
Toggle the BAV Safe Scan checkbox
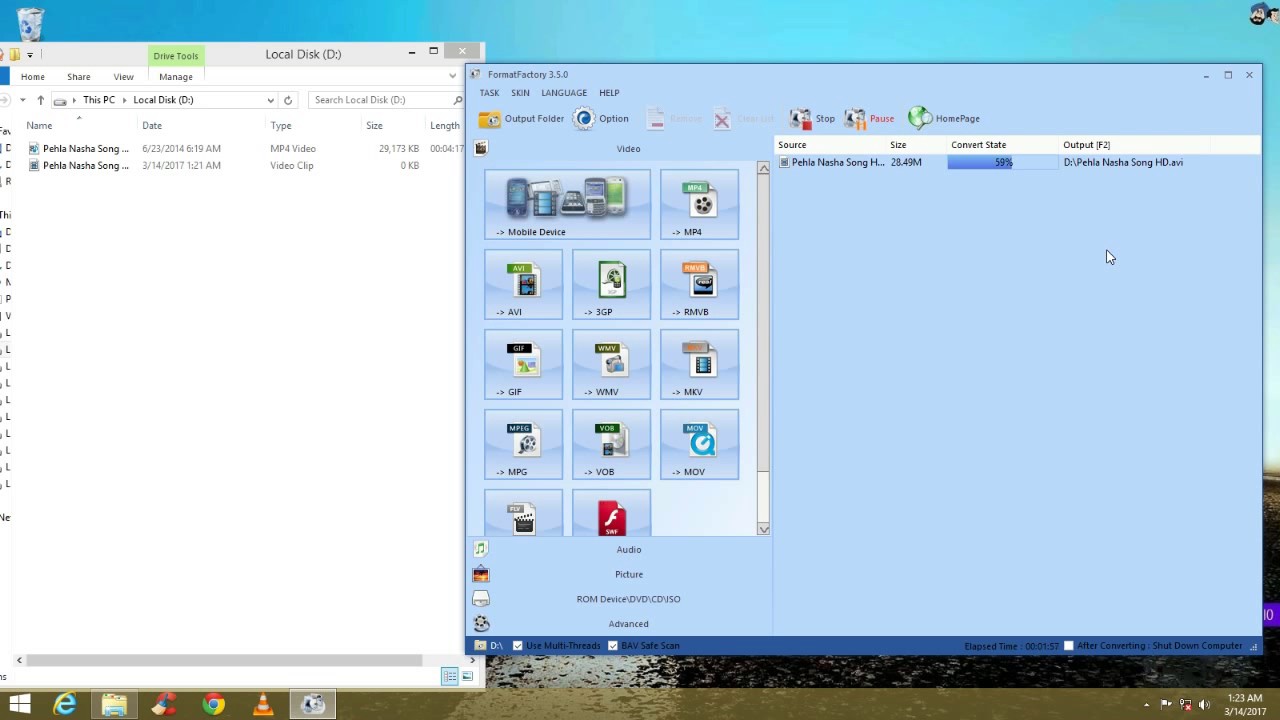click(x=613, y=646)
